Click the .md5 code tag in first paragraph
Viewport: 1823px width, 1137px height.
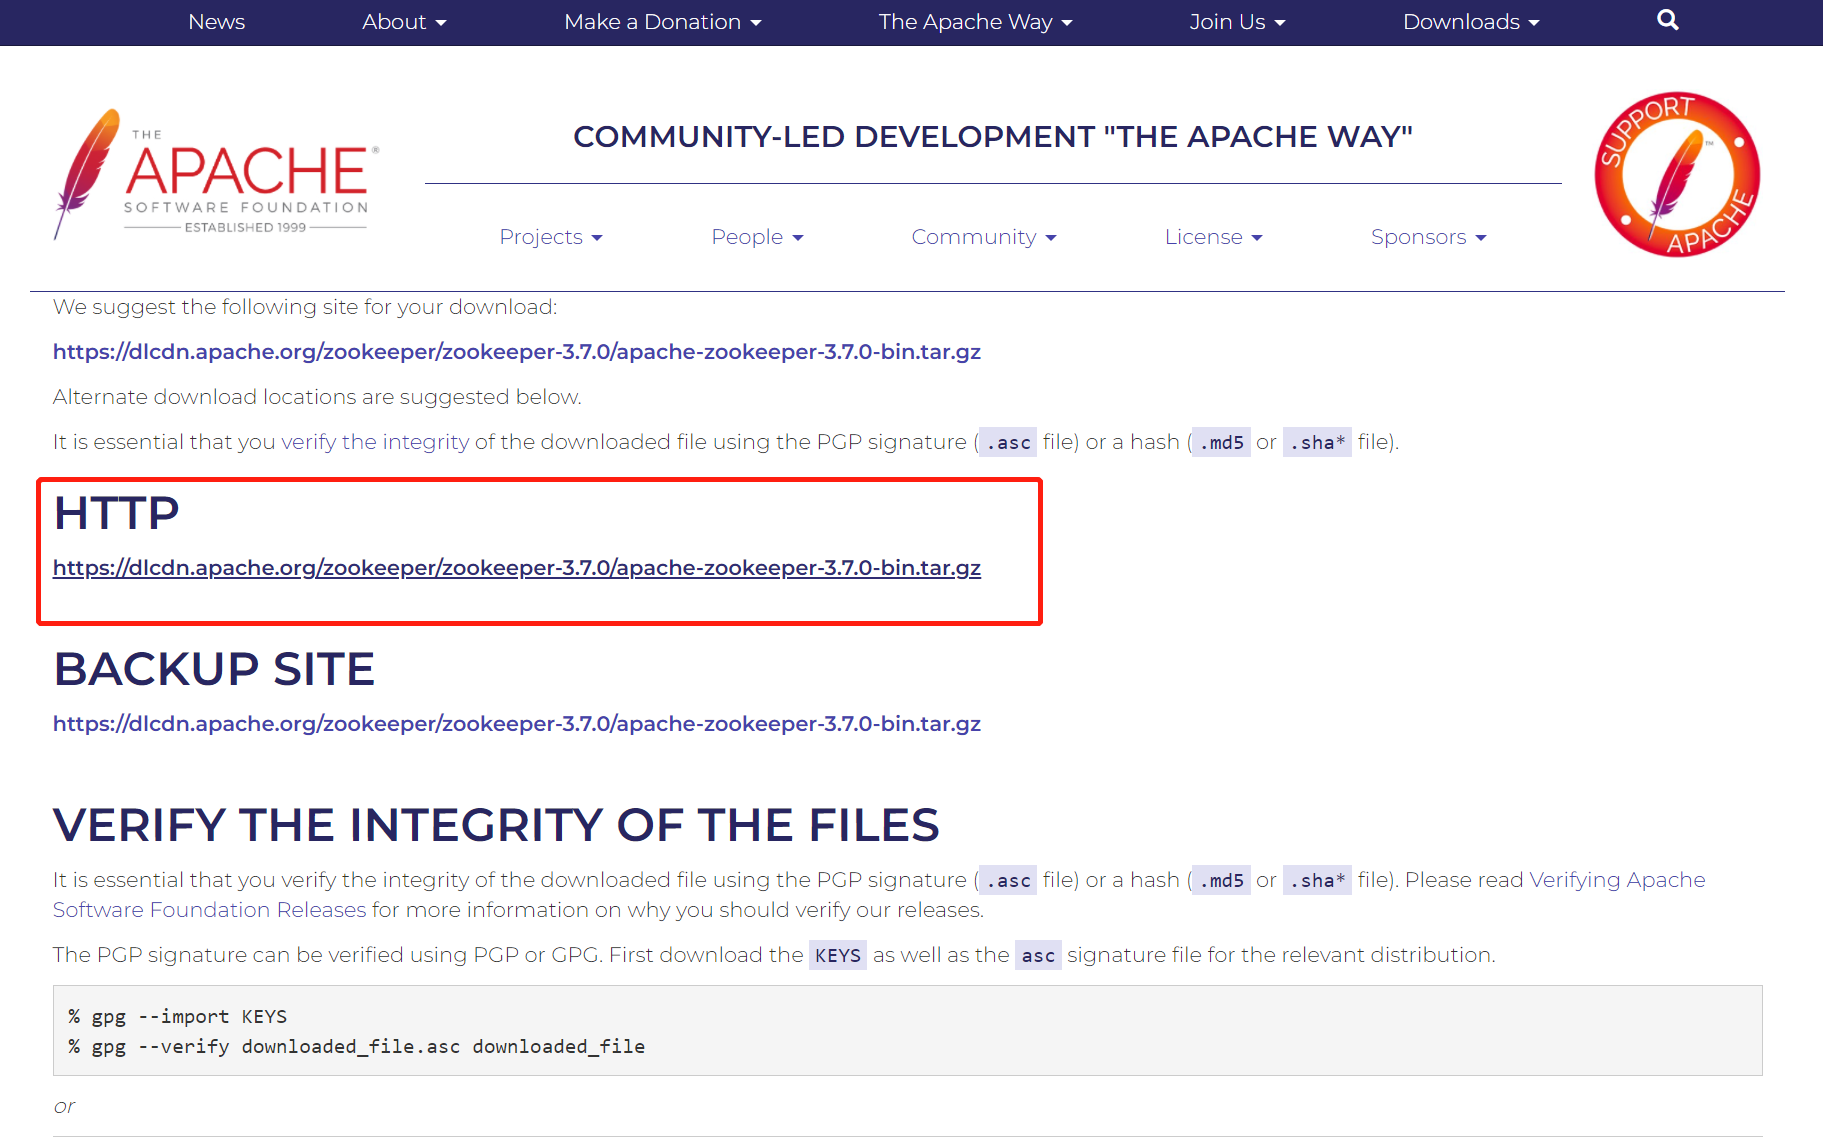[x=1222, y=442]
